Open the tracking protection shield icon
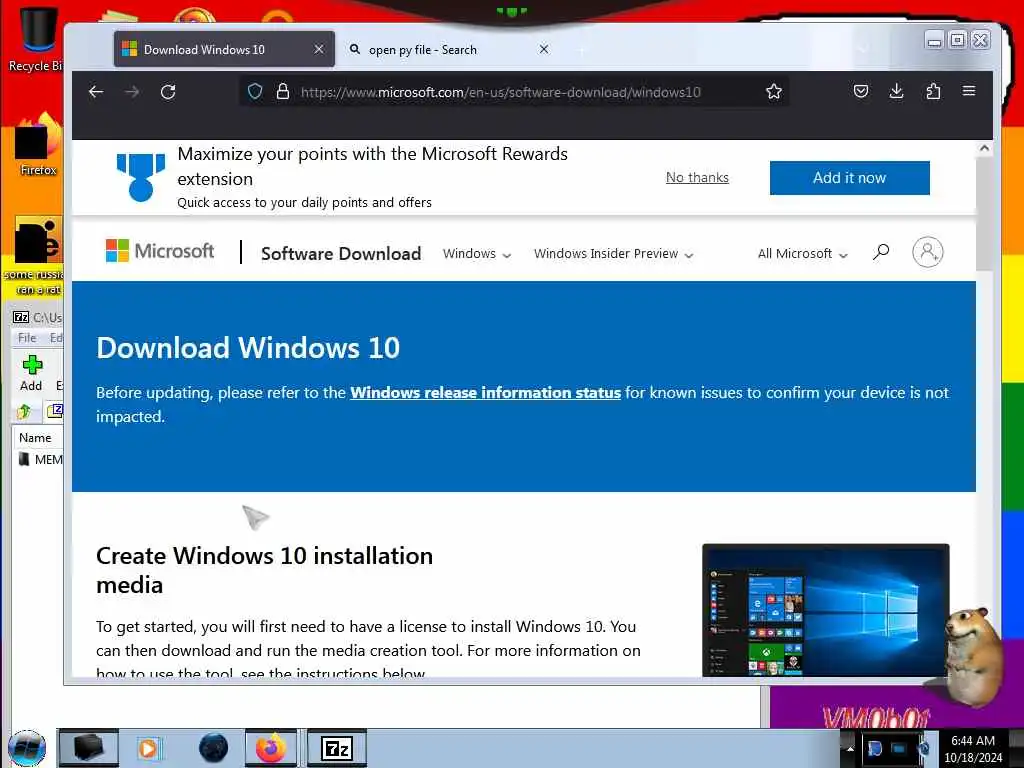 point(255,91)
